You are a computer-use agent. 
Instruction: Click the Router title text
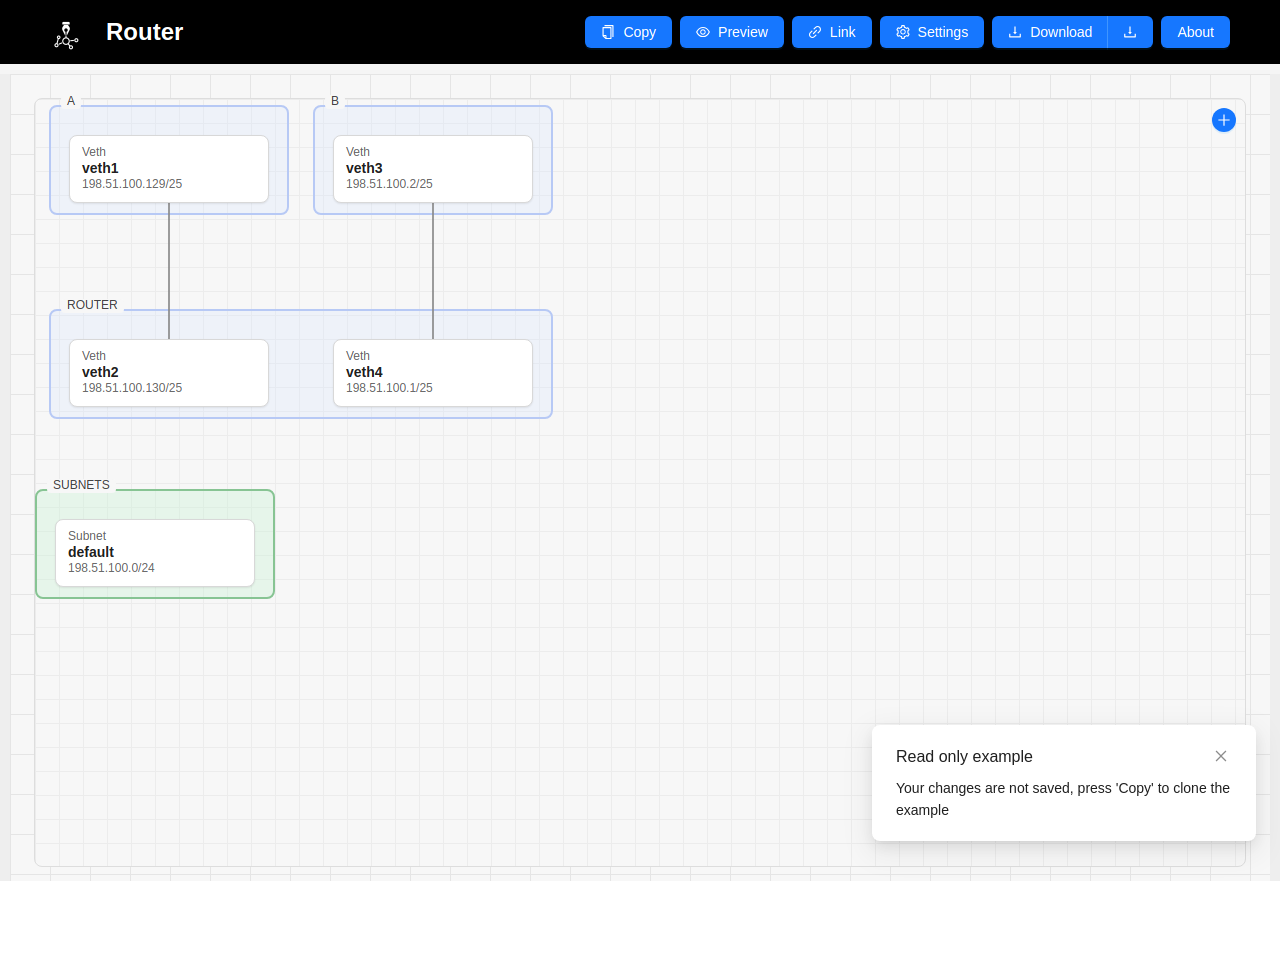144,32
